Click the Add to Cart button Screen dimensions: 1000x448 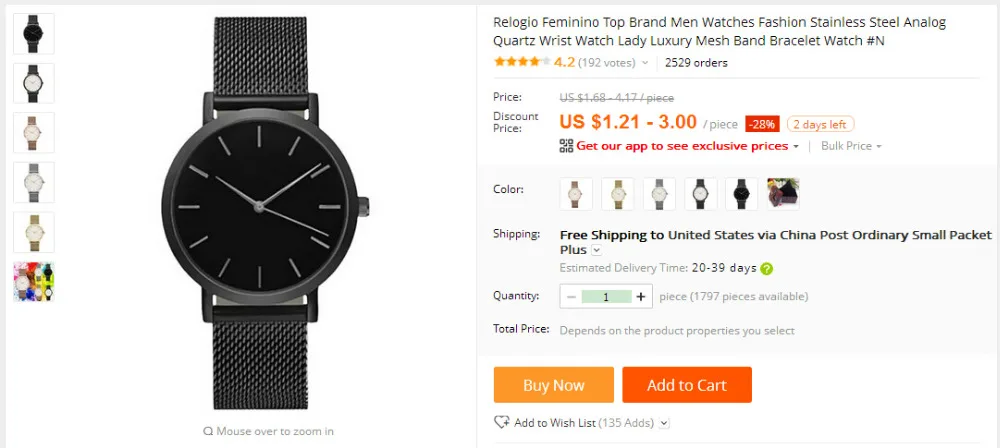pos(686,385)
